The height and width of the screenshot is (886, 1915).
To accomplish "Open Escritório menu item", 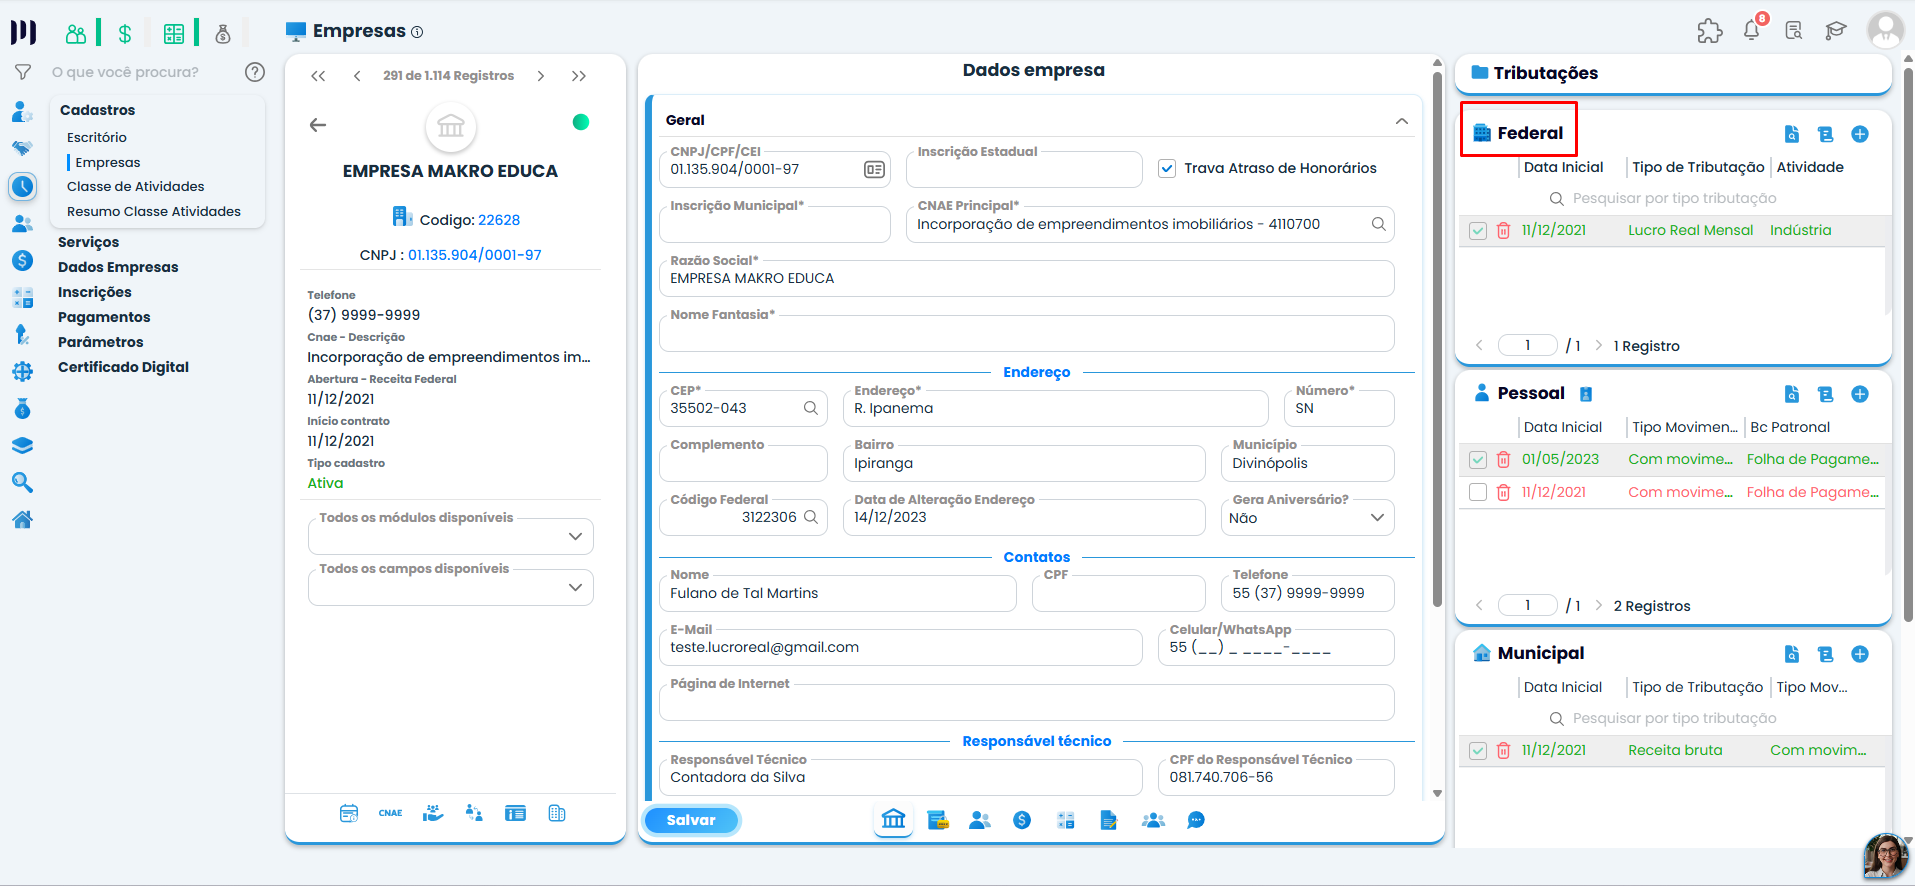I will point(97,138).
